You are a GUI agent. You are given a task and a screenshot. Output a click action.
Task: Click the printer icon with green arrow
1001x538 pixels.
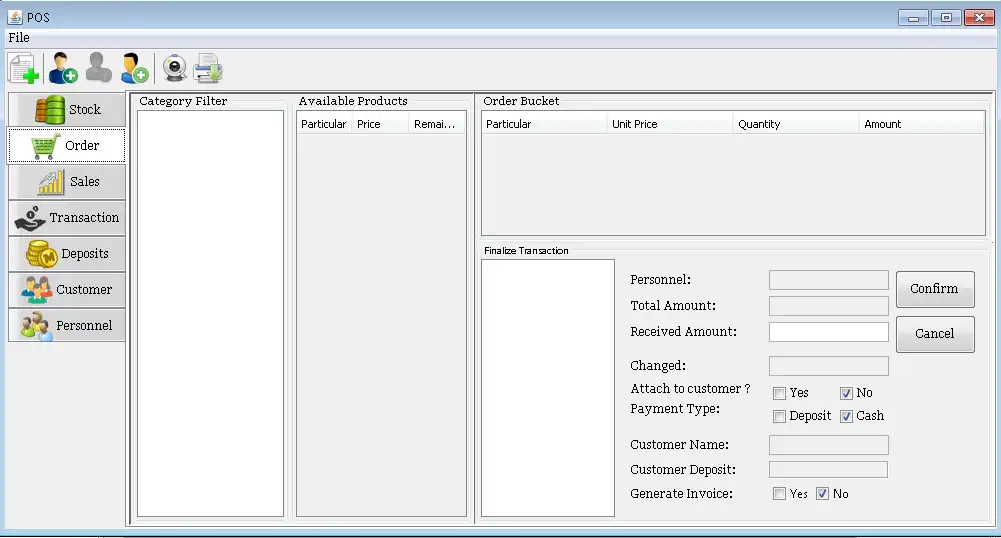click(208, 68)
